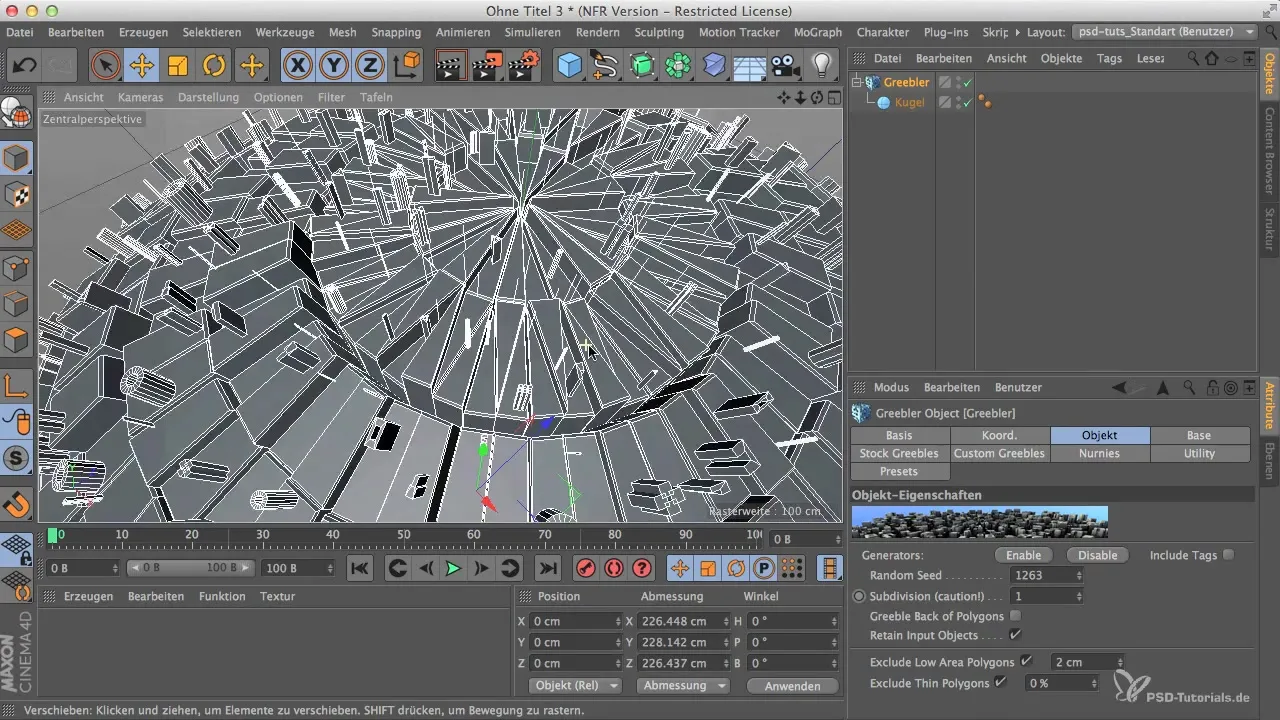Toggle Retain Input Objects checkbox
Screen dimensions: 1280x720
1016,634
